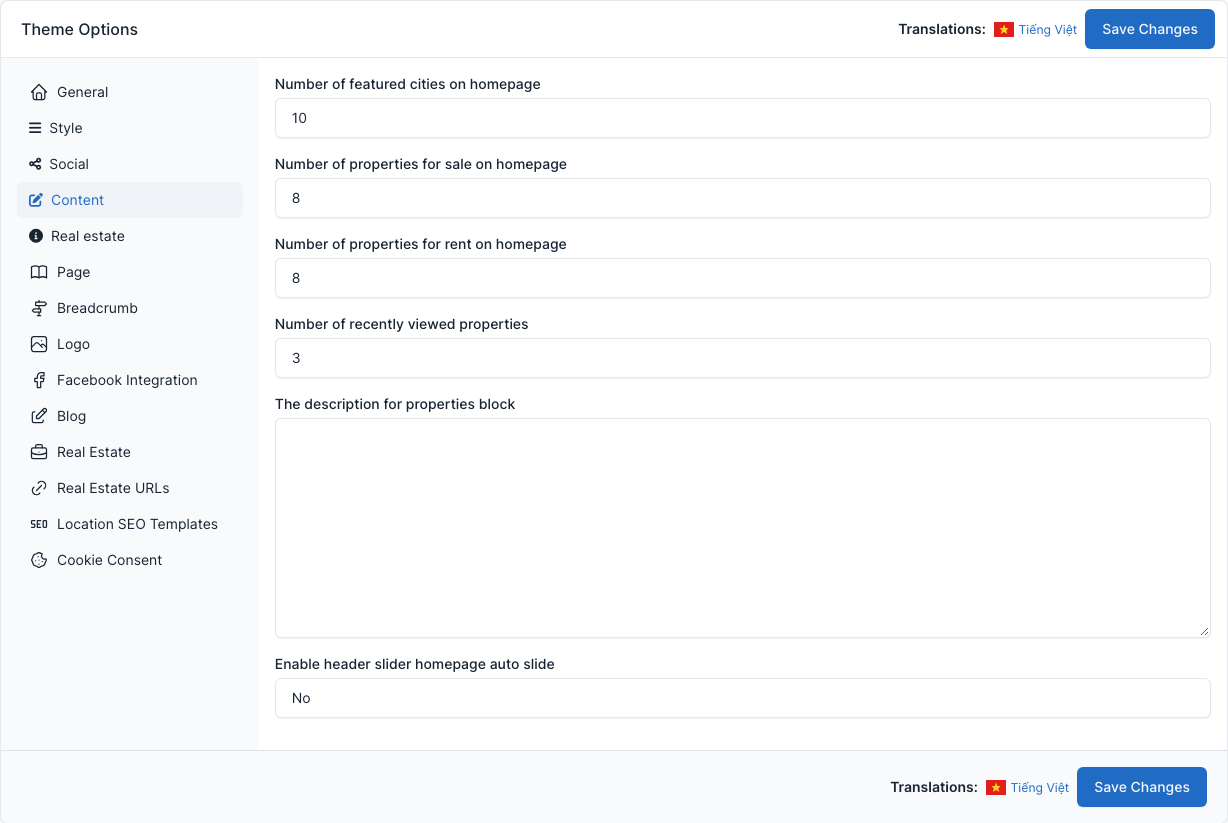This screenshot has height=823, width=1228.
Task: Click the properties block description textarea
Action: point(743,528)
